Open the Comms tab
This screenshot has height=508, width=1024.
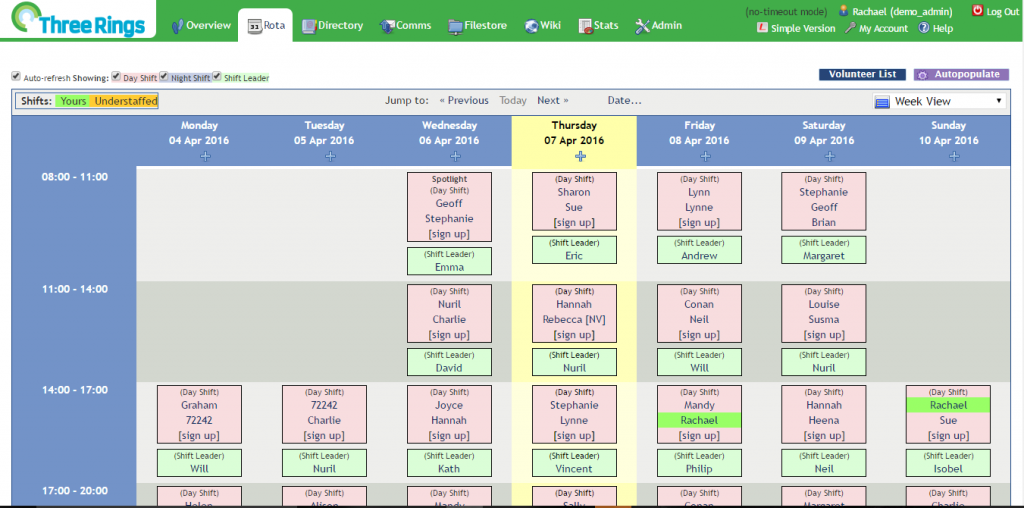406,25
